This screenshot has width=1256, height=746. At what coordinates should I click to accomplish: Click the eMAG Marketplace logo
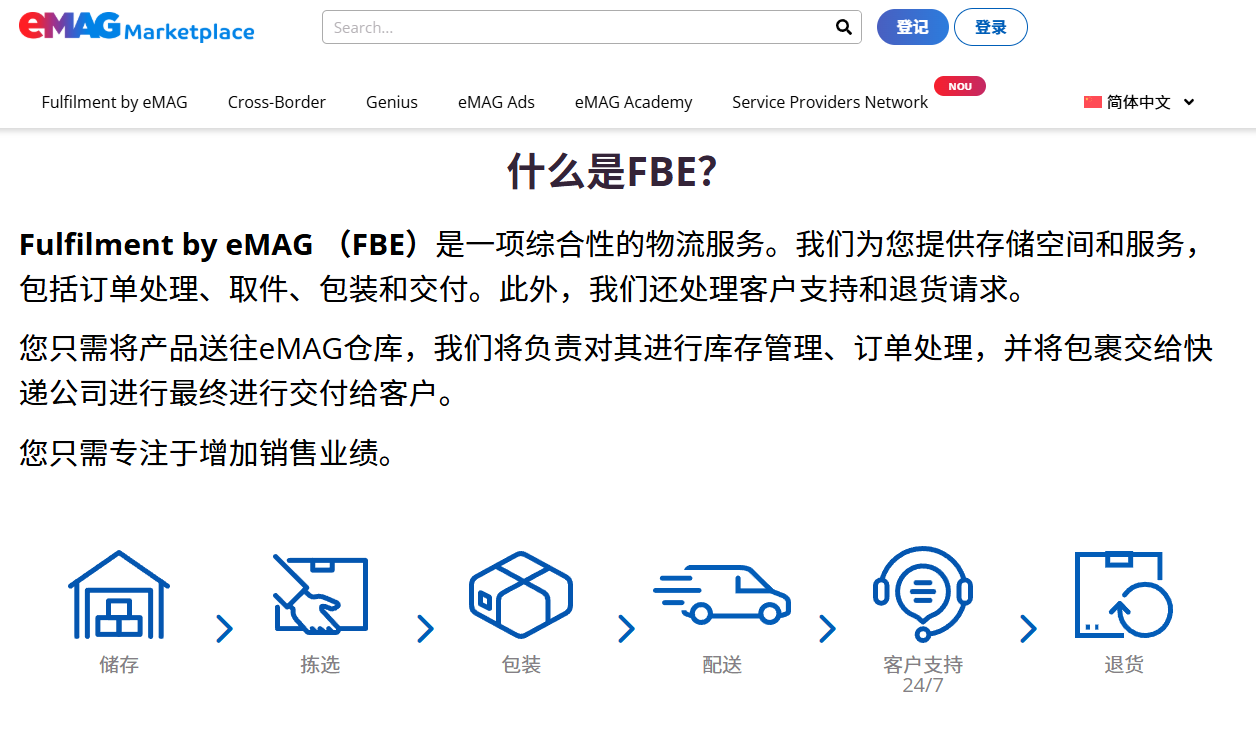click(137, 27)
